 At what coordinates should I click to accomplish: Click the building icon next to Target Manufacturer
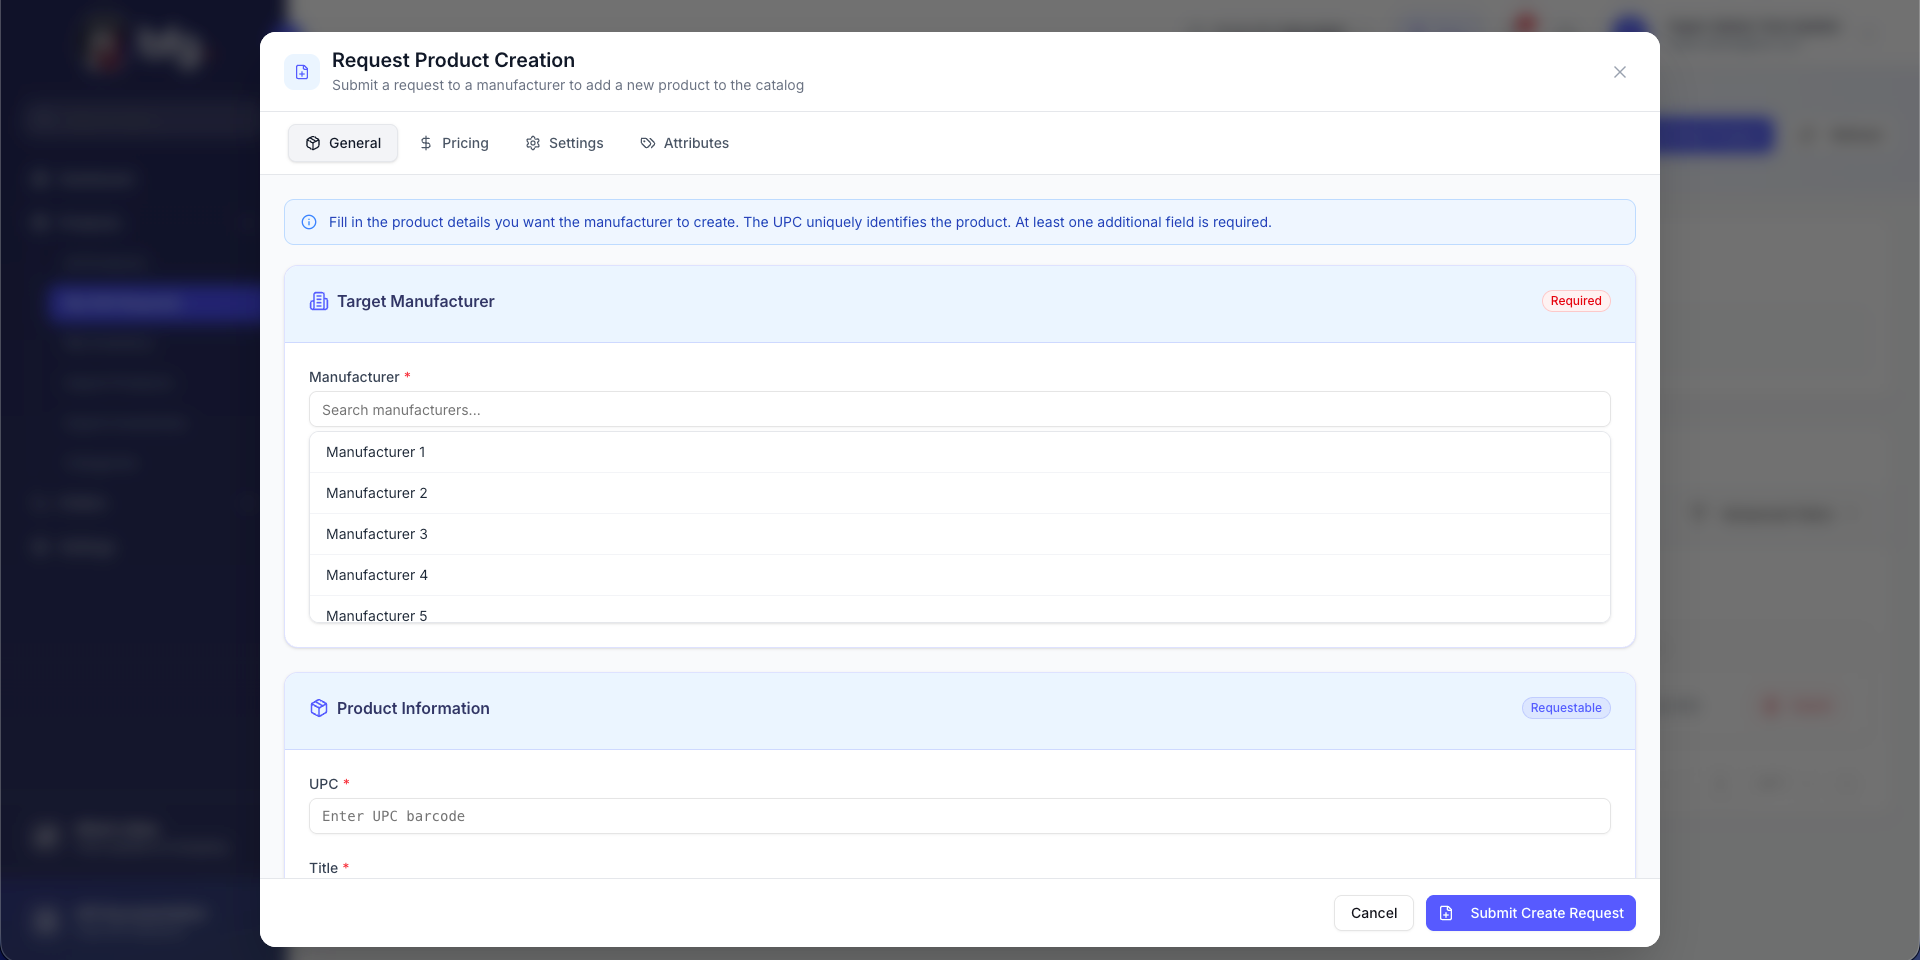pos(319,301)
